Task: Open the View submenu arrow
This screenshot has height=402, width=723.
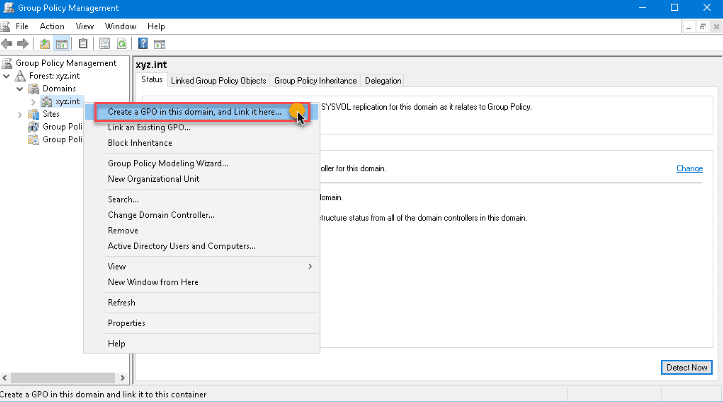Action: point(310,266)
